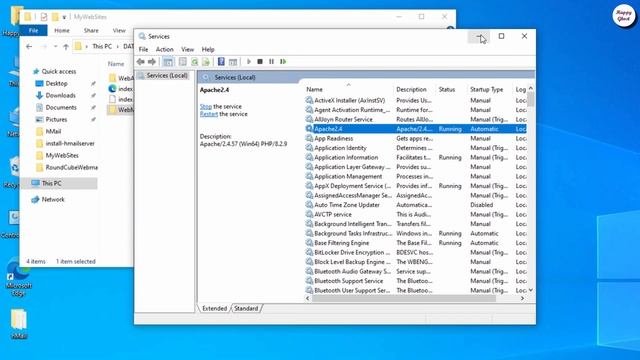Click the Stop Service square icon
This screenshot has height=360, width=640.
(260, 62)
